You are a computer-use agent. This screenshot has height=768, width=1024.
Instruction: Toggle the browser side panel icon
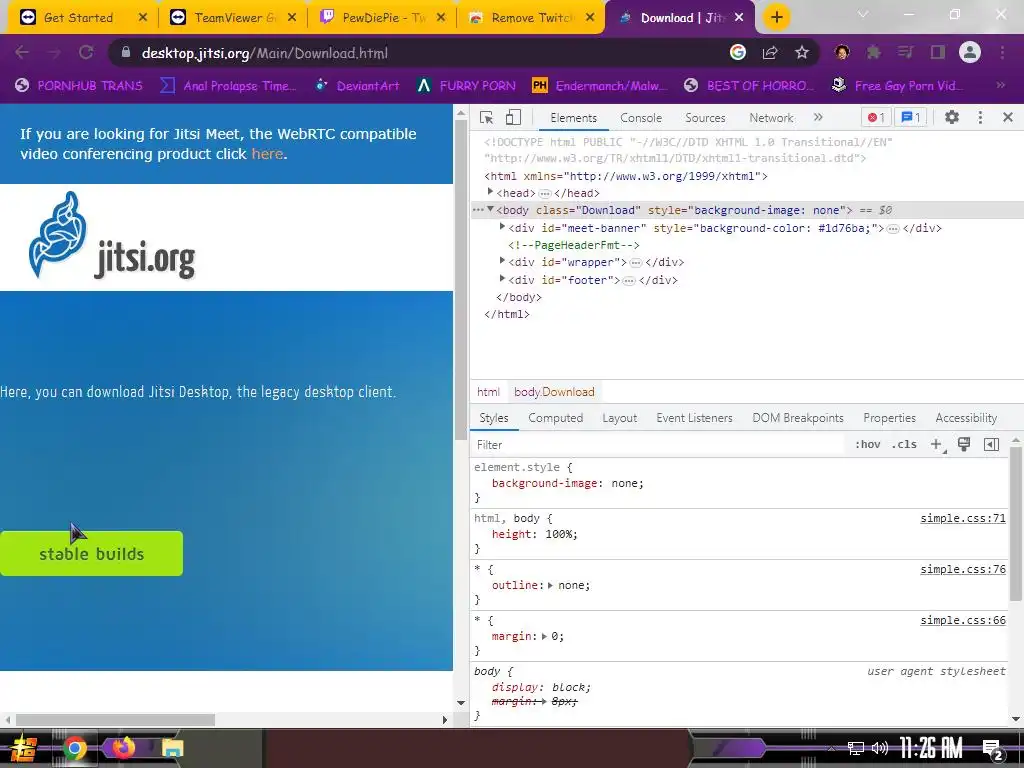pyautogui.click(x=938, y=52)
